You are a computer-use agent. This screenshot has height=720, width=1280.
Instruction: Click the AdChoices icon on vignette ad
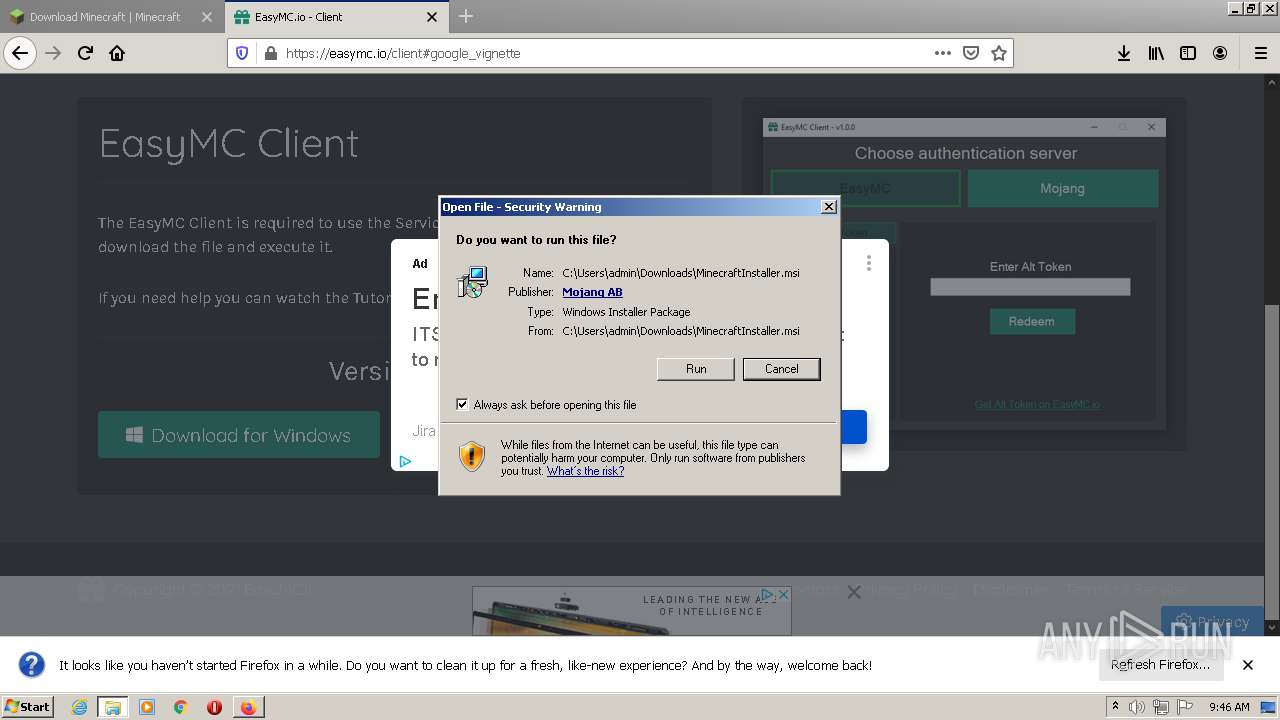(404, 461)
